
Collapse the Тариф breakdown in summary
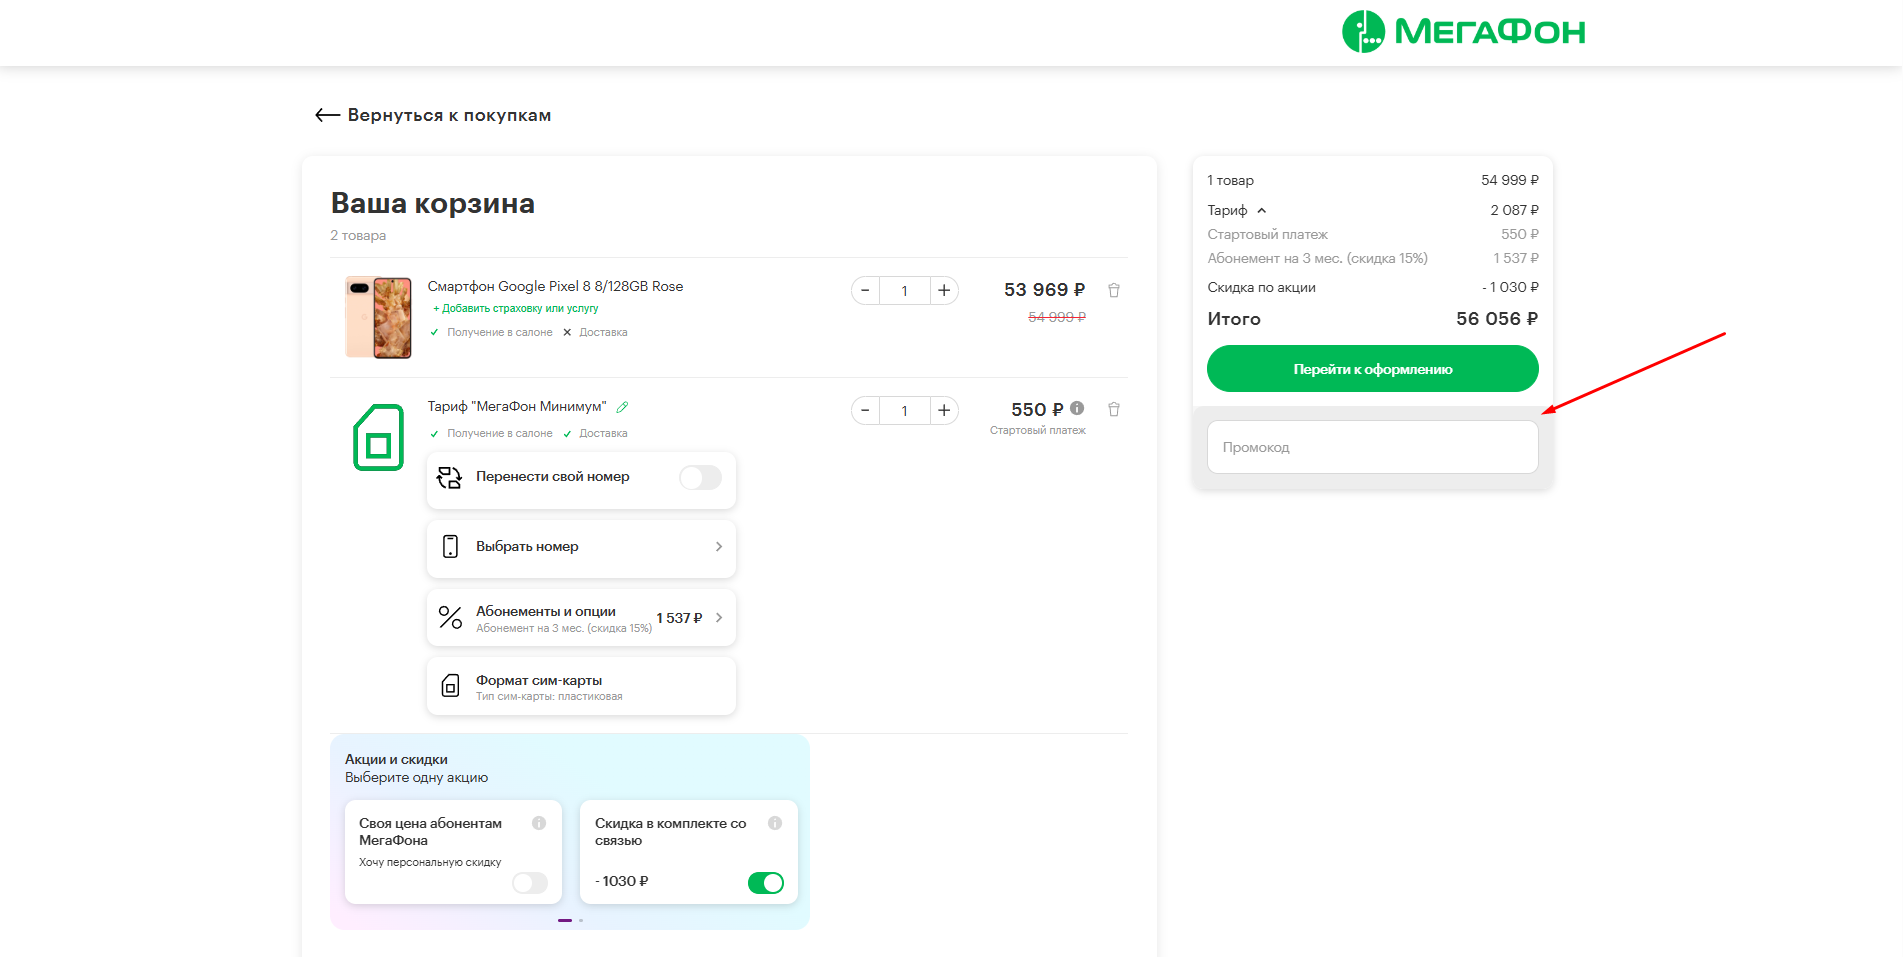(x=1261, y=211)
